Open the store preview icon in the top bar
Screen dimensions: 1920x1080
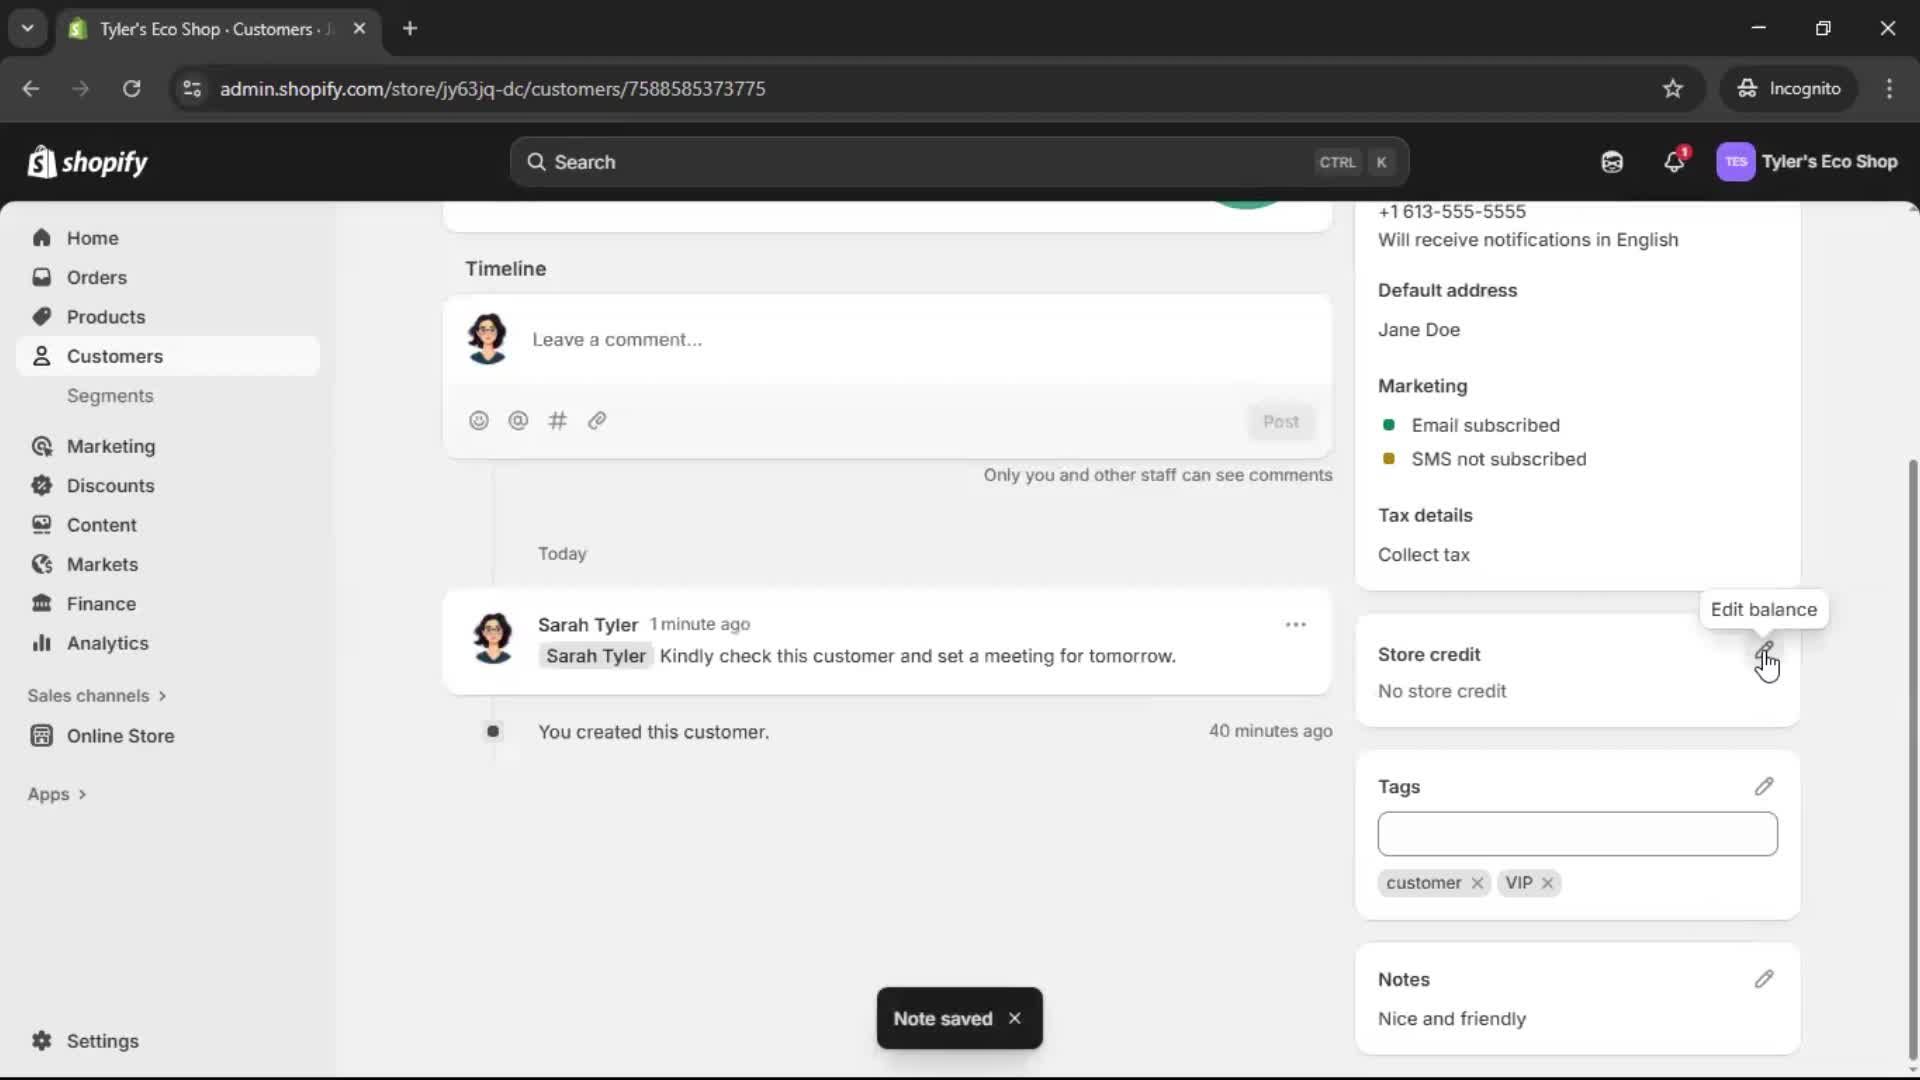click(x=1612, y=161)
